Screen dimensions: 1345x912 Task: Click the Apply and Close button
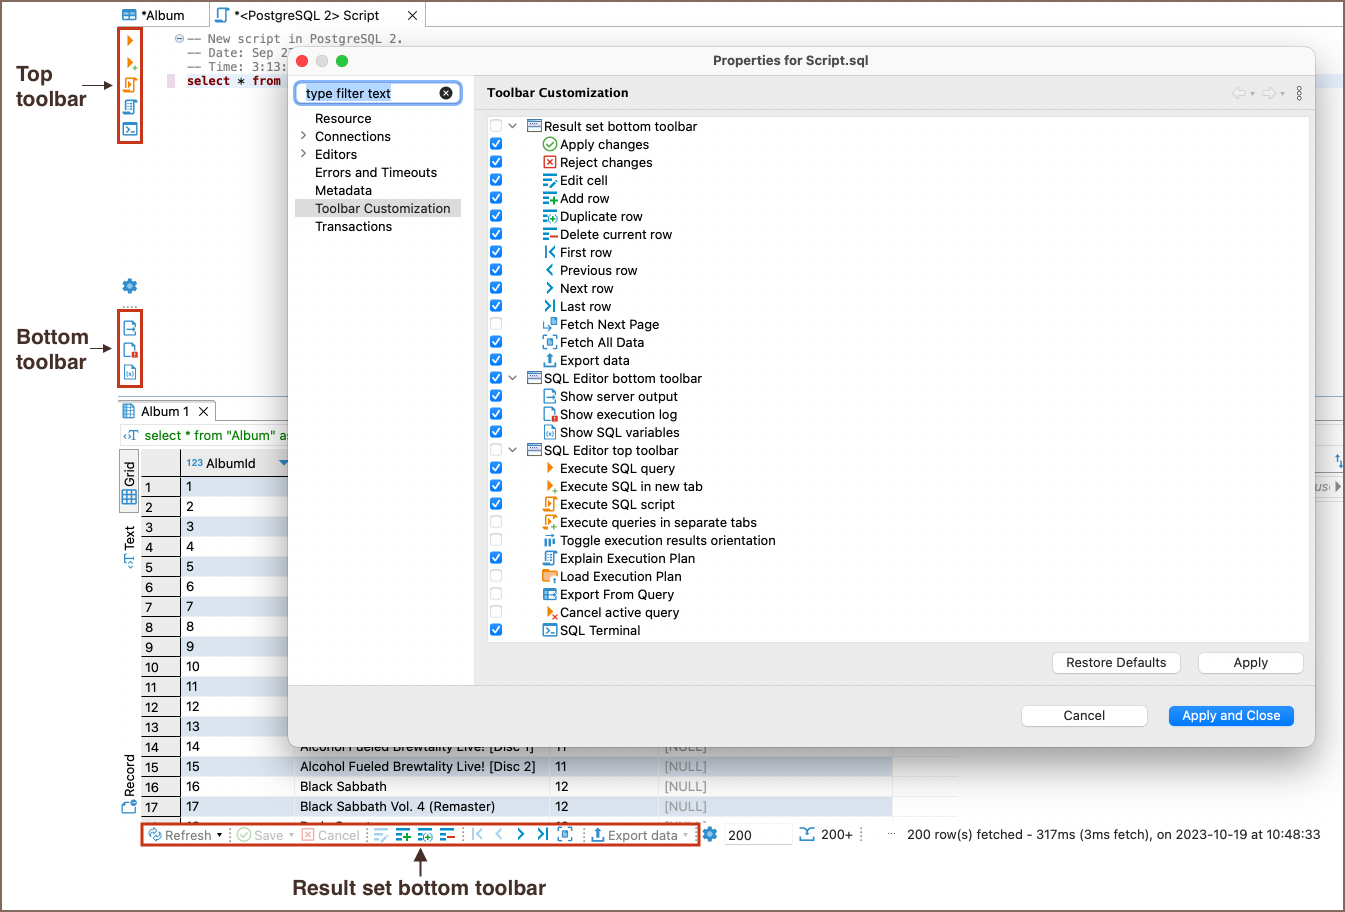[1231, 716]
